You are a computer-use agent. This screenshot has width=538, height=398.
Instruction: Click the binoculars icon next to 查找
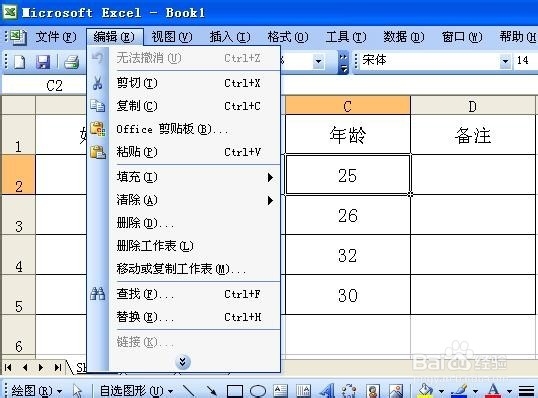[x=98, y=294]
